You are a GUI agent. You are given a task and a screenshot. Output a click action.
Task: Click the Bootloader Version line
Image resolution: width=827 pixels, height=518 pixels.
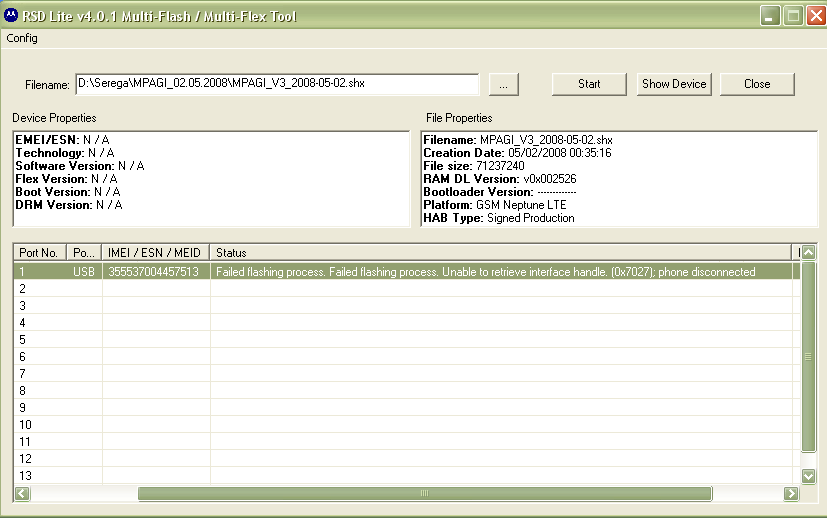[500, 192]
